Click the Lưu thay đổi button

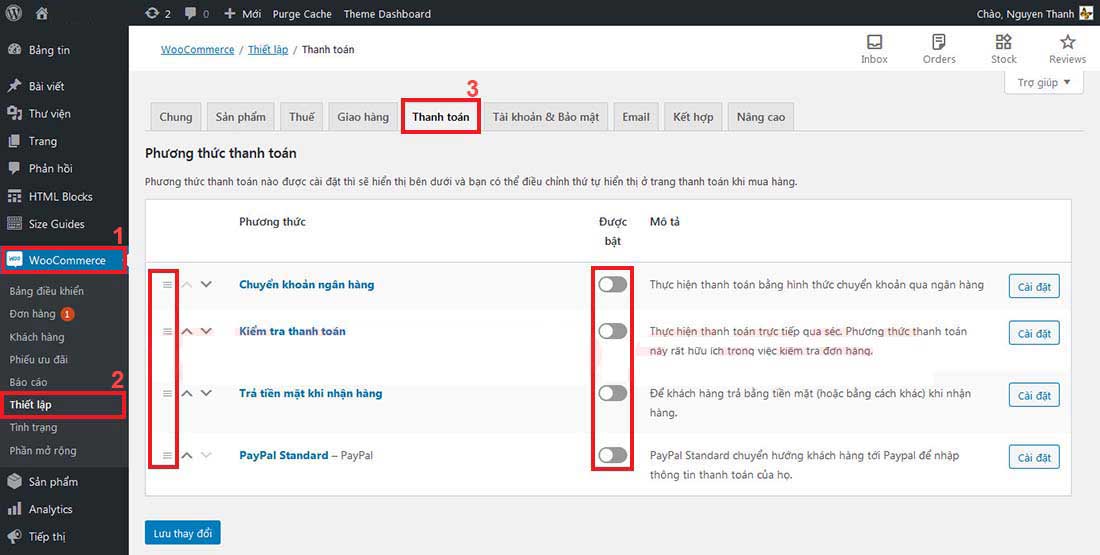pos(182,533)
